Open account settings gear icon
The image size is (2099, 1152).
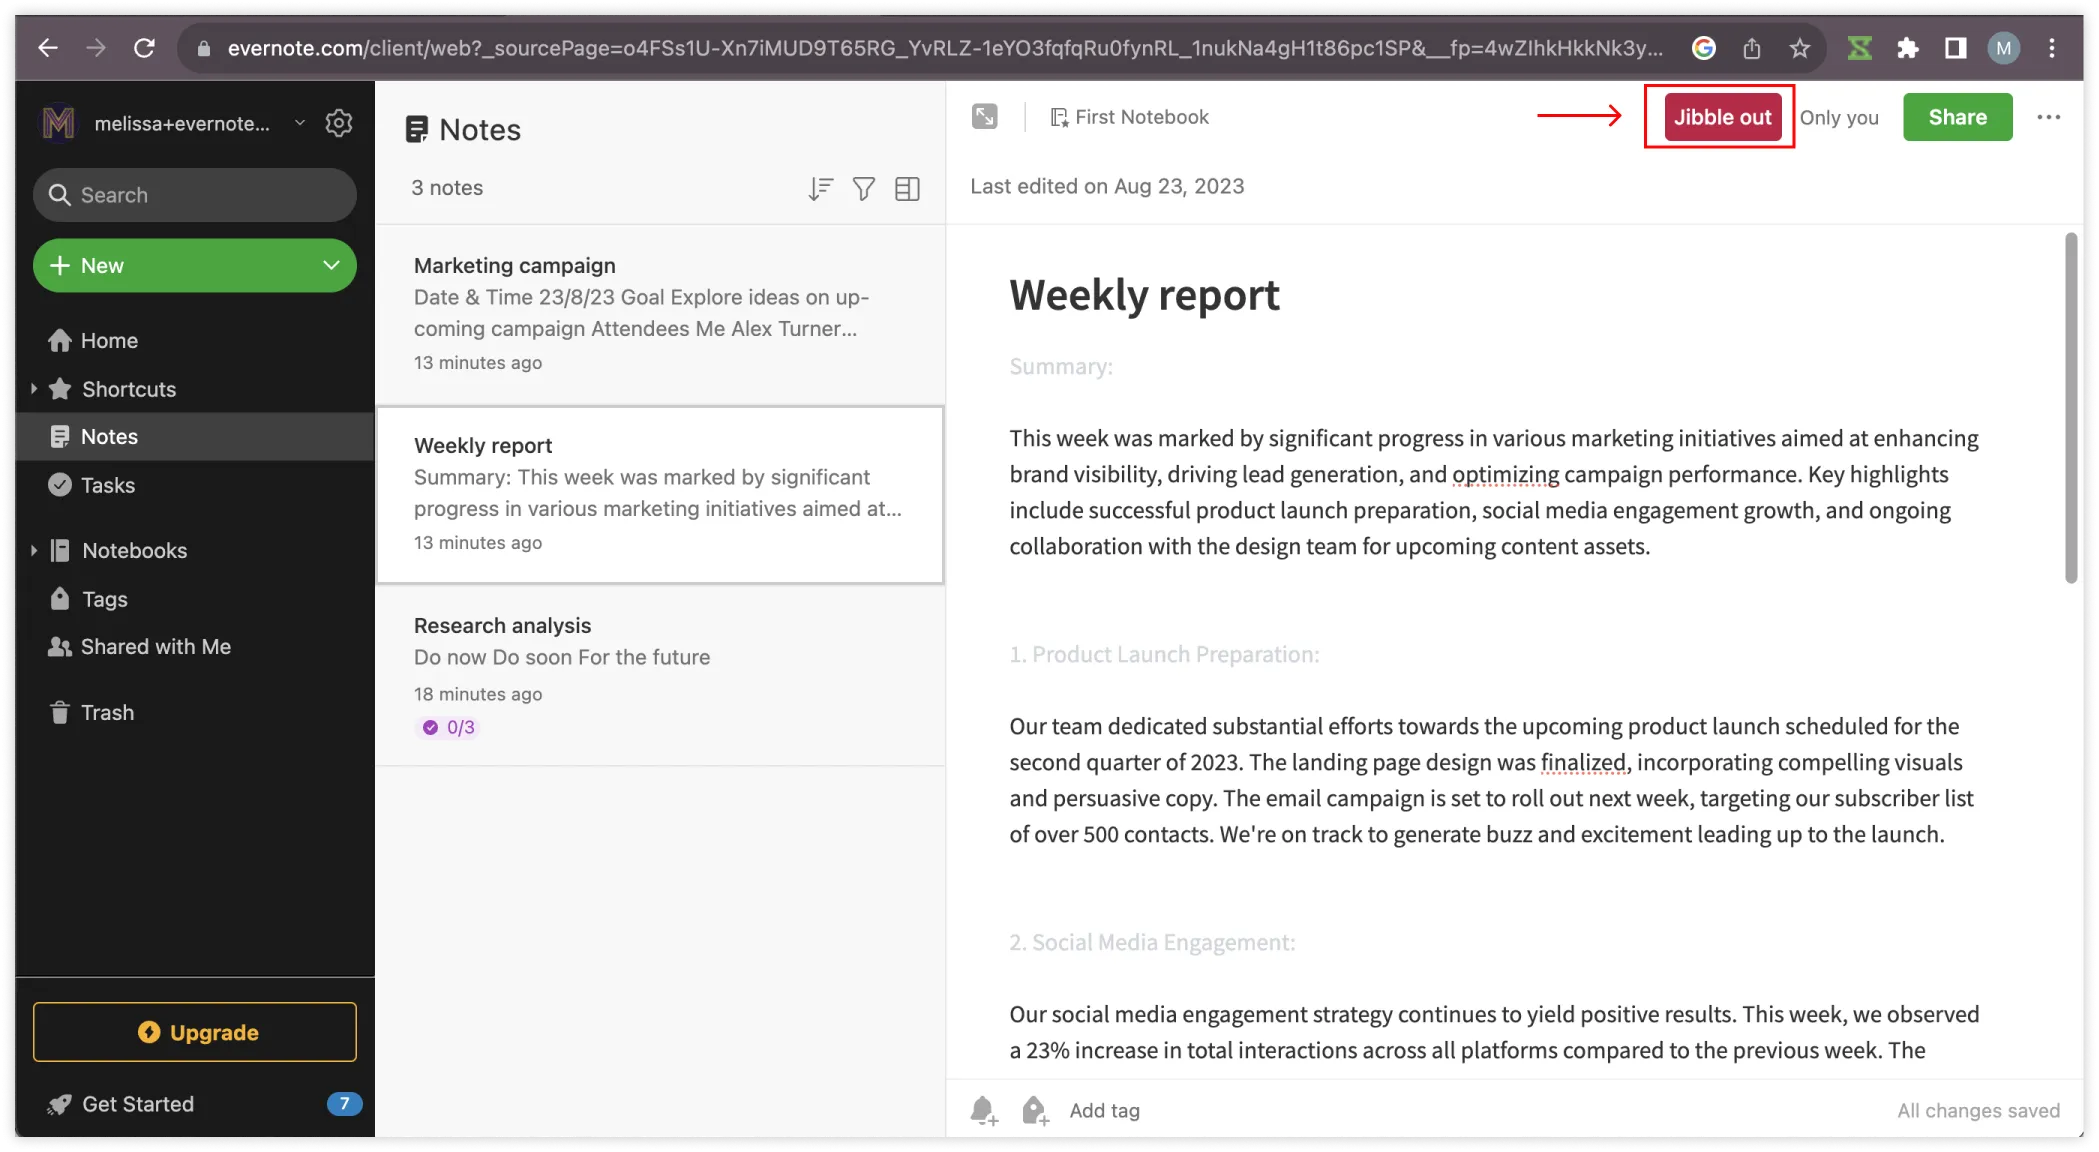click(339, 123)
